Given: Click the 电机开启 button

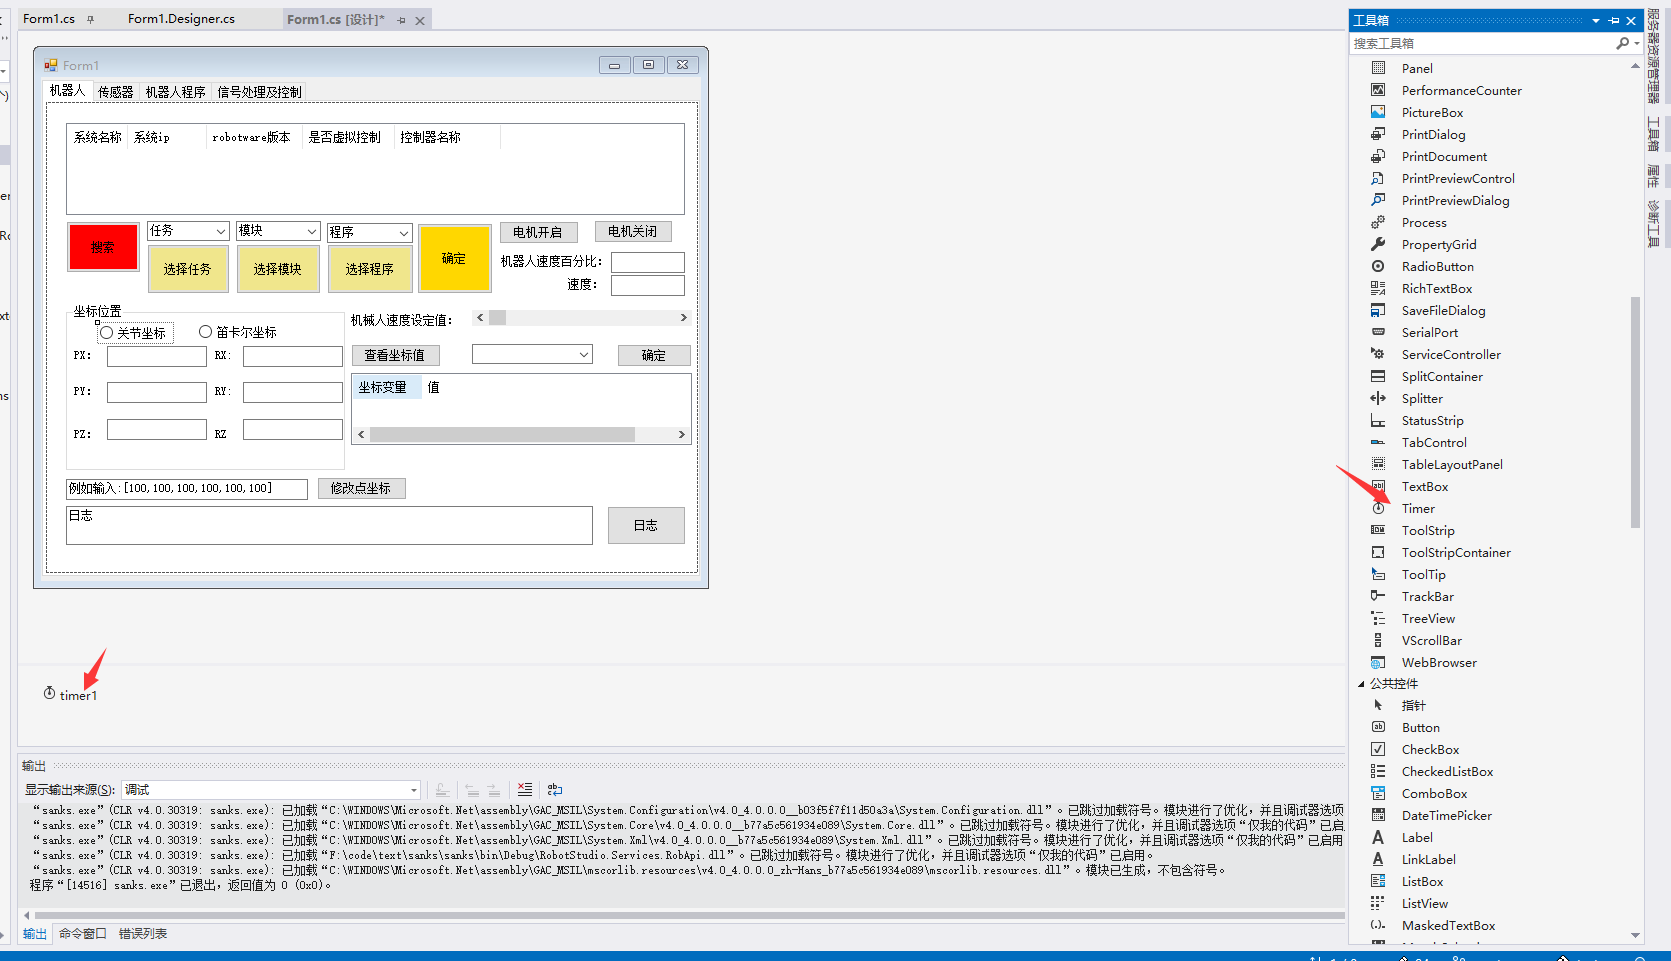Looking at the screenshot, I should coord(538,231).
